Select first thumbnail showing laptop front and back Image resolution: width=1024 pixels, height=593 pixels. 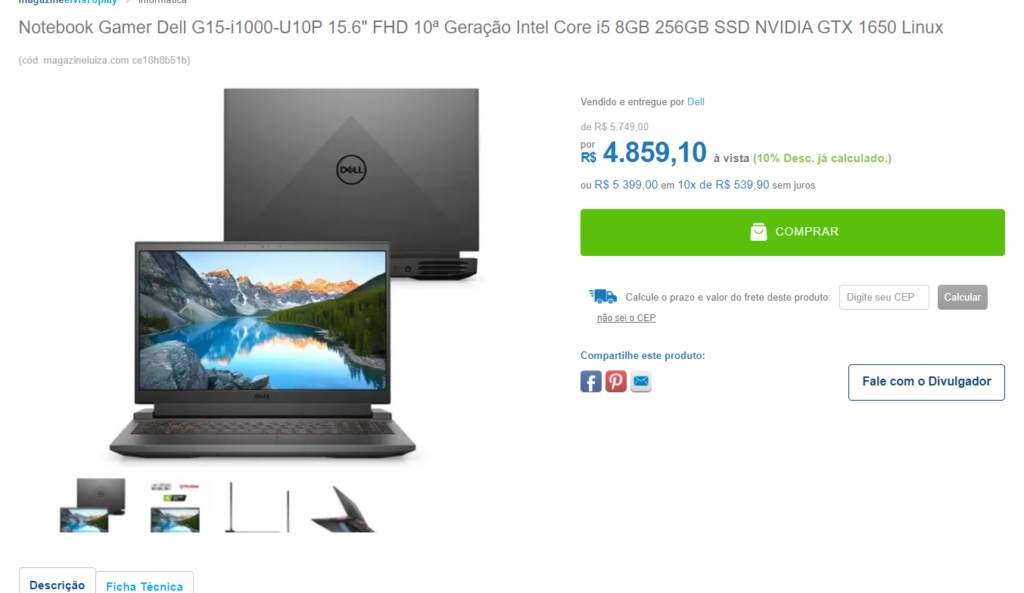point(92,505)
